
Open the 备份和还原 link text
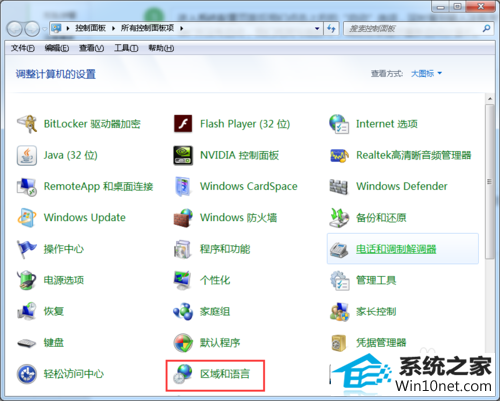381,218
